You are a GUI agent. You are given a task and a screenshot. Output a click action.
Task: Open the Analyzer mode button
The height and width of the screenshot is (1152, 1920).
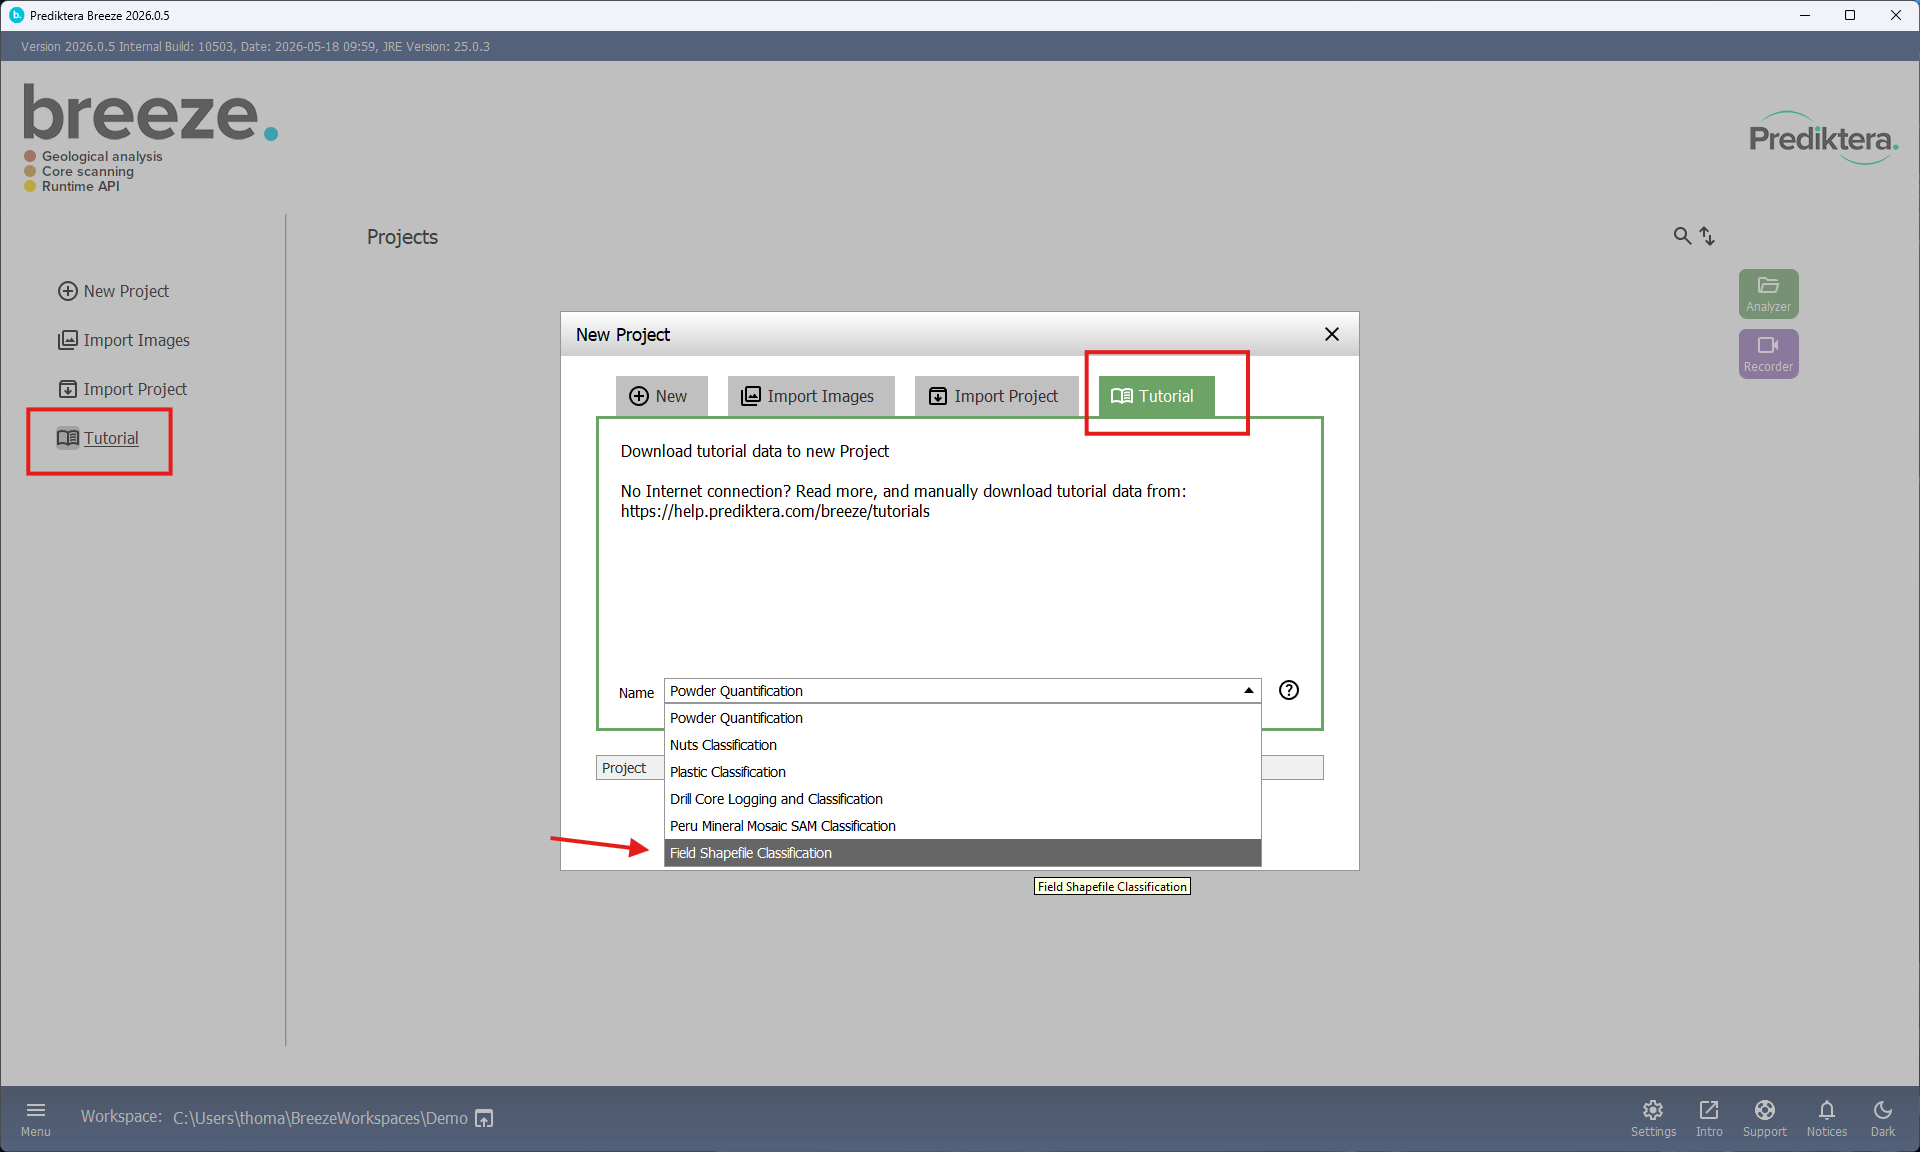tap(1768, 294)
